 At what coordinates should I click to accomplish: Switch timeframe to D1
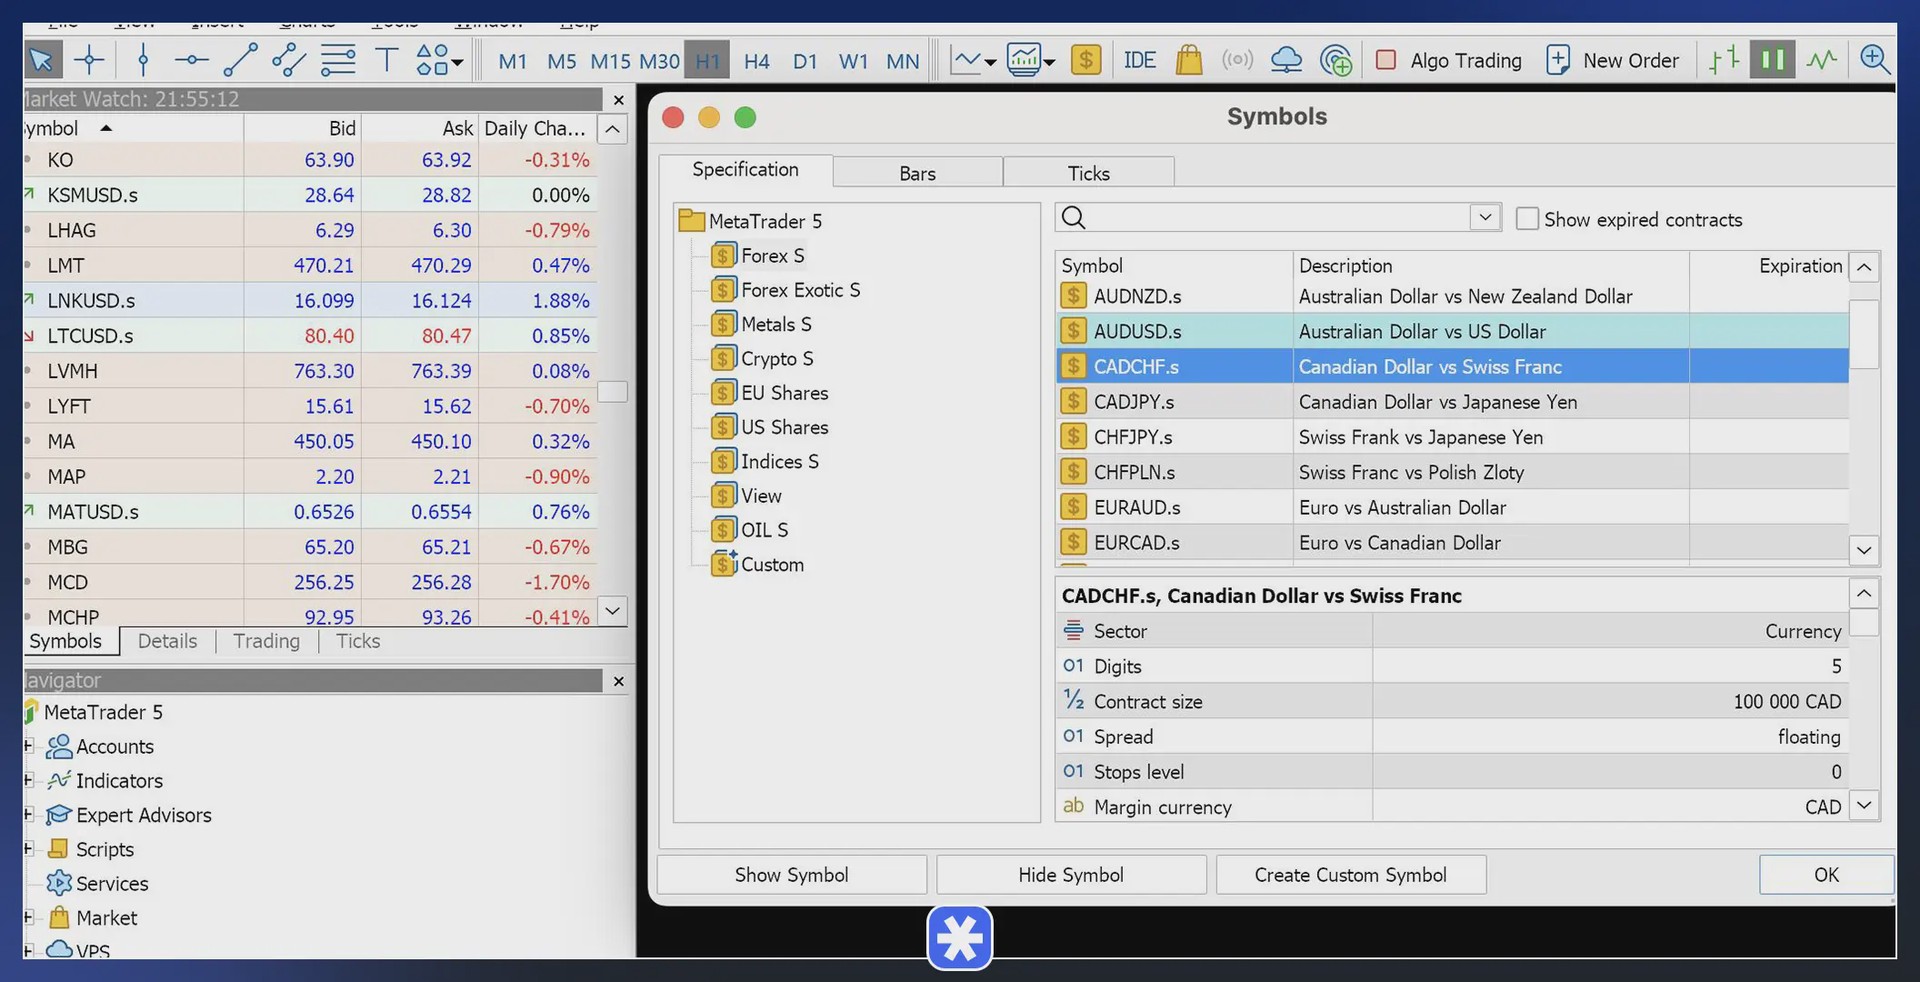[x=805, y=61]
